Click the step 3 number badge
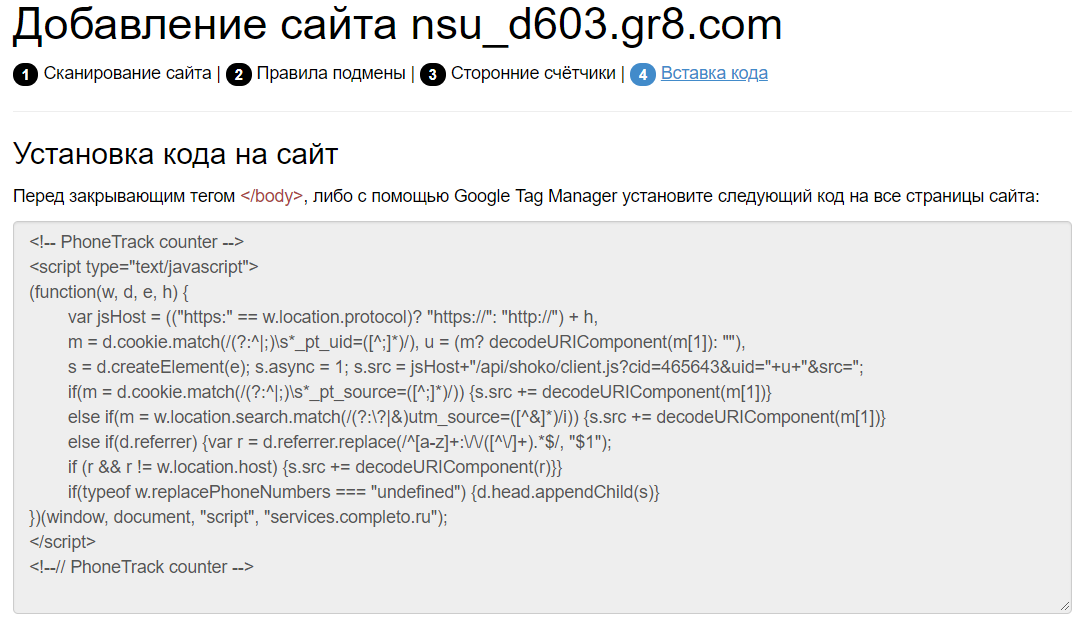This screenshot has width=1082, height=621. tap(432, 74)
